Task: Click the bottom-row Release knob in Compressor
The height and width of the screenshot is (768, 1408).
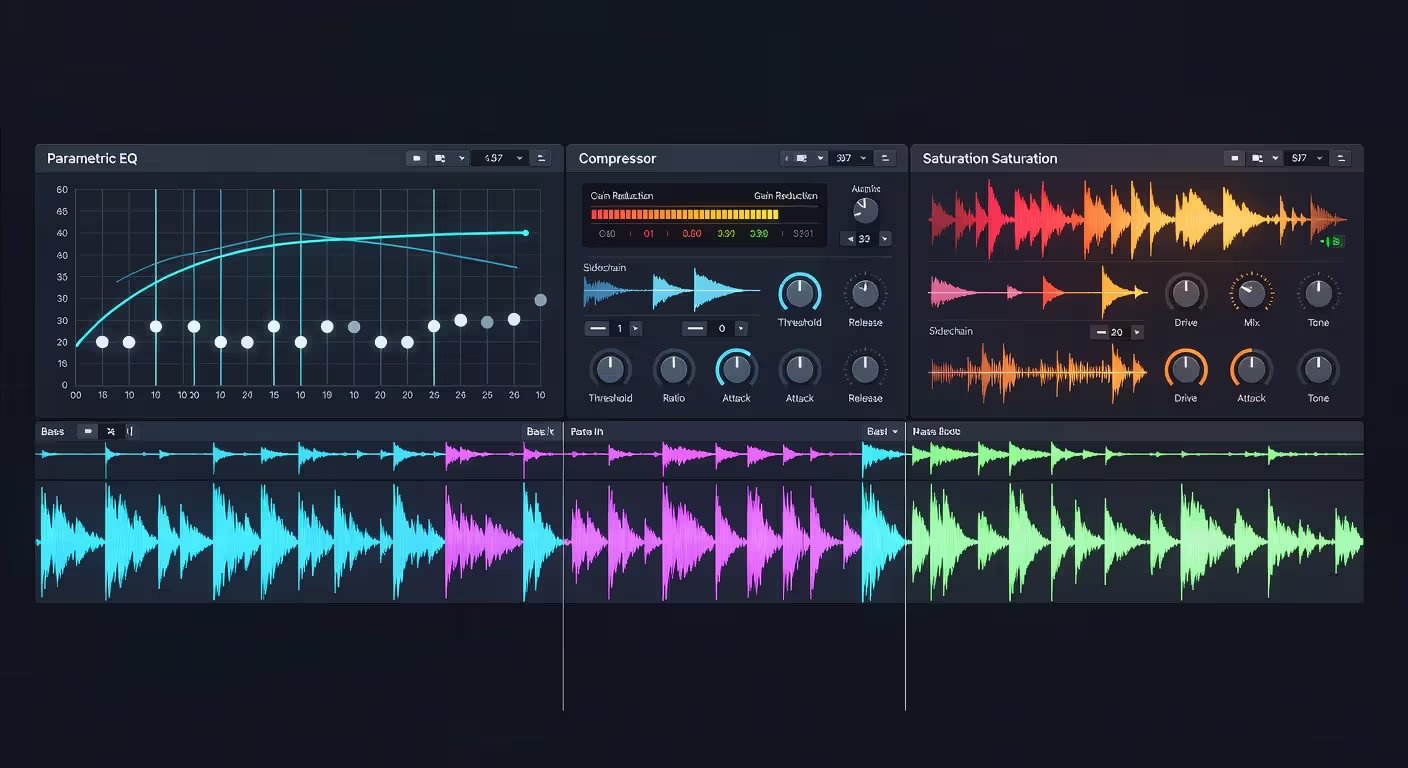Action: point(865,370)
